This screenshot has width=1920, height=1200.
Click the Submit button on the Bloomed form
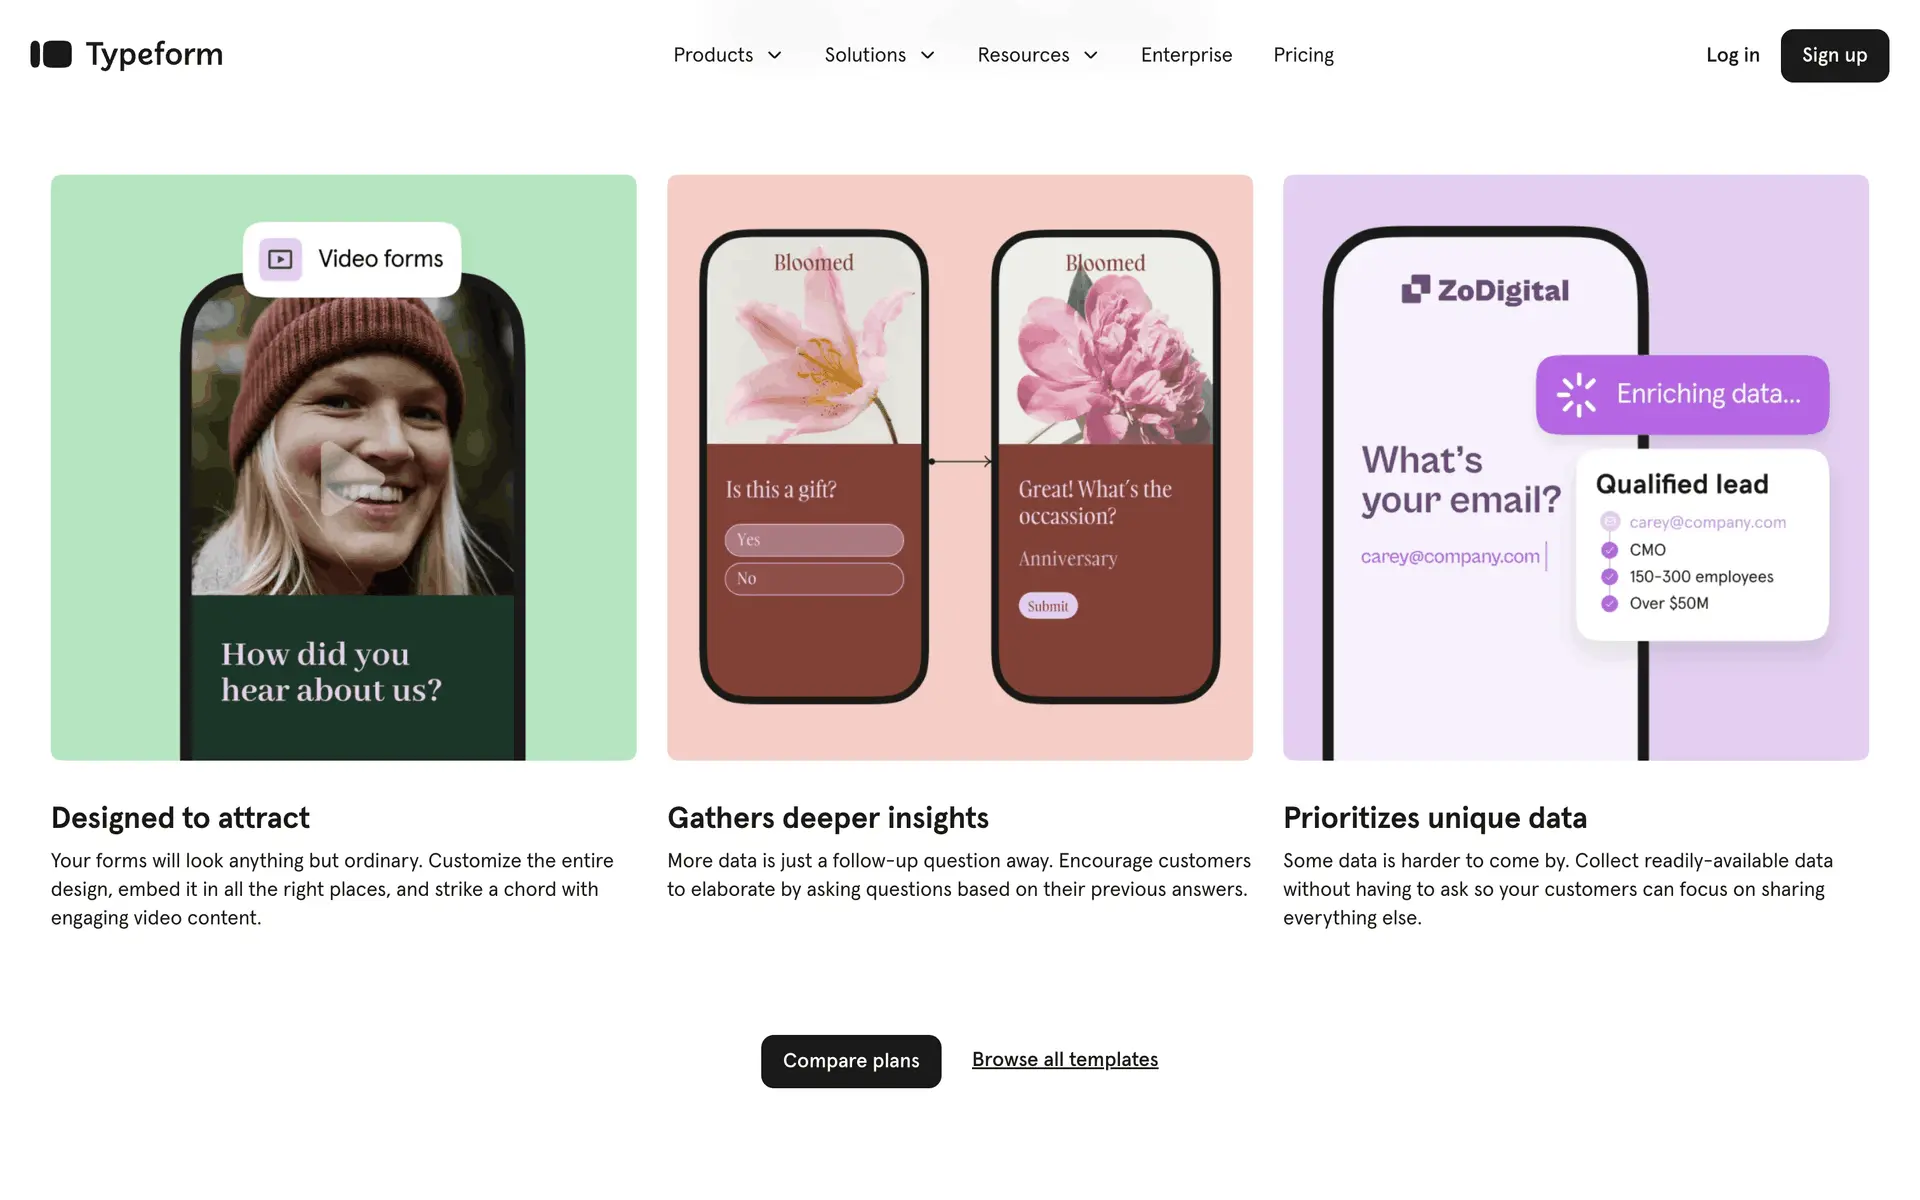(x=1048, y=606)
